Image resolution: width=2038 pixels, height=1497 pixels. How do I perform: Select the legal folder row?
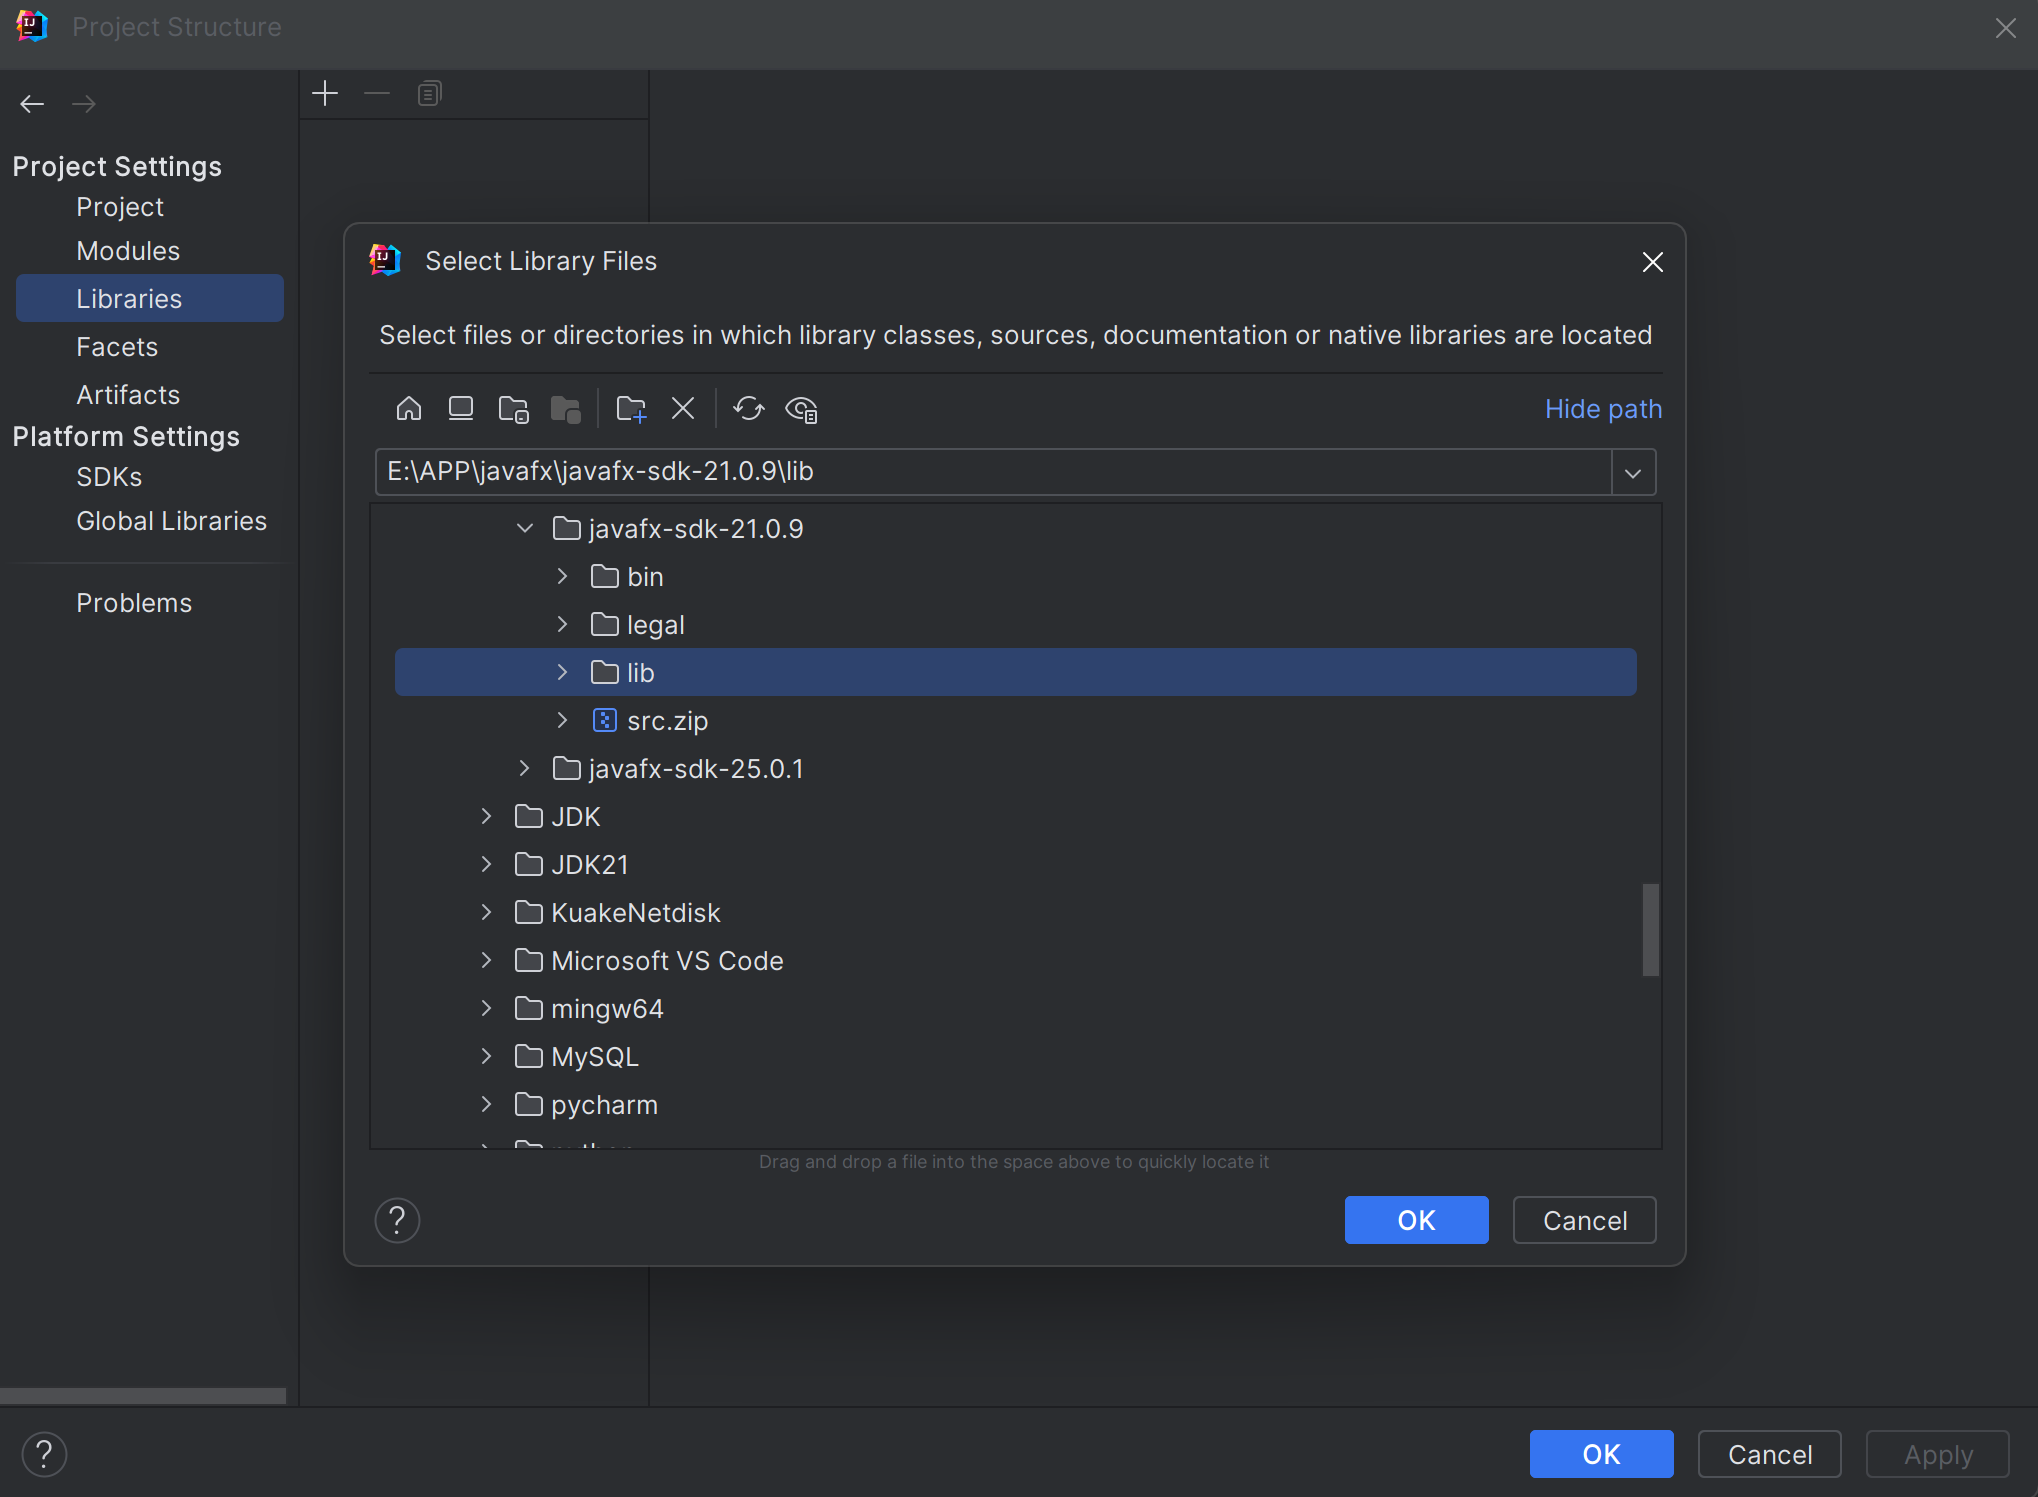pos(1016,624)
